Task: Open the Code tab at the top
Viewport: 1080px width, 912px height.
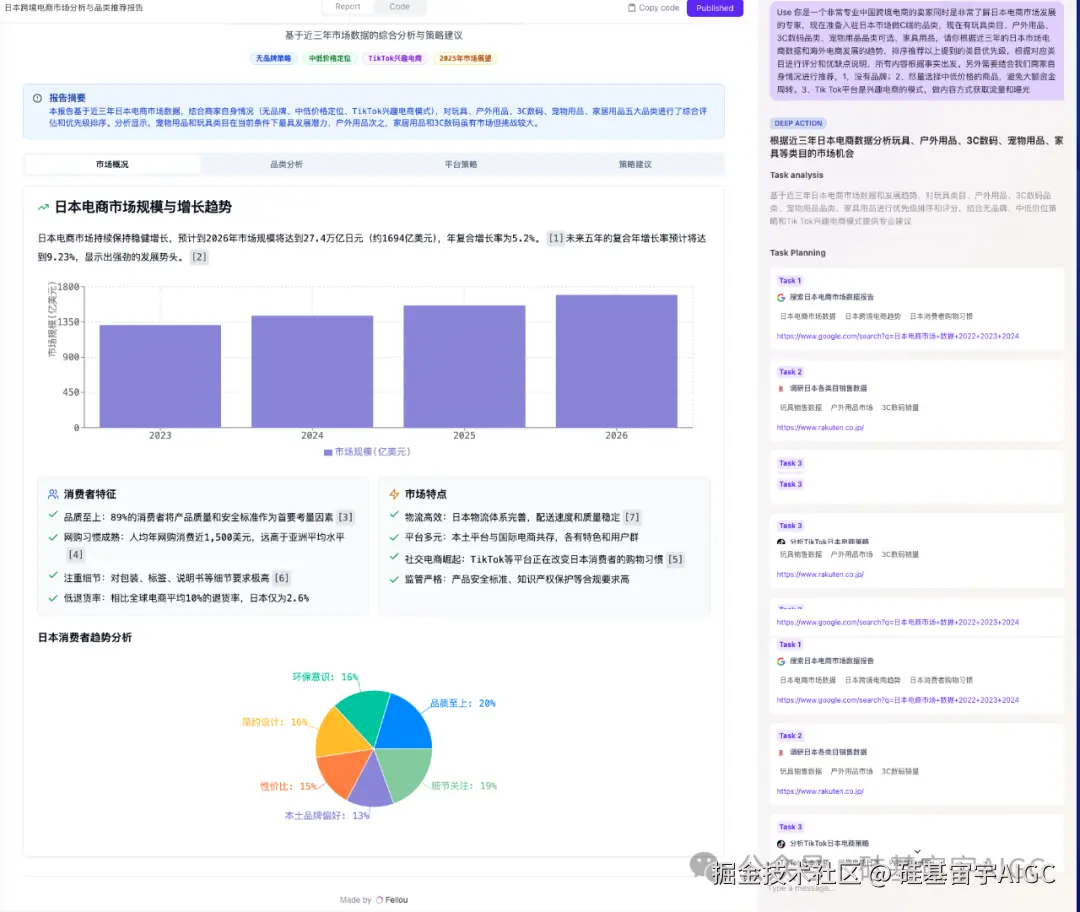Action: pos(399,6)
